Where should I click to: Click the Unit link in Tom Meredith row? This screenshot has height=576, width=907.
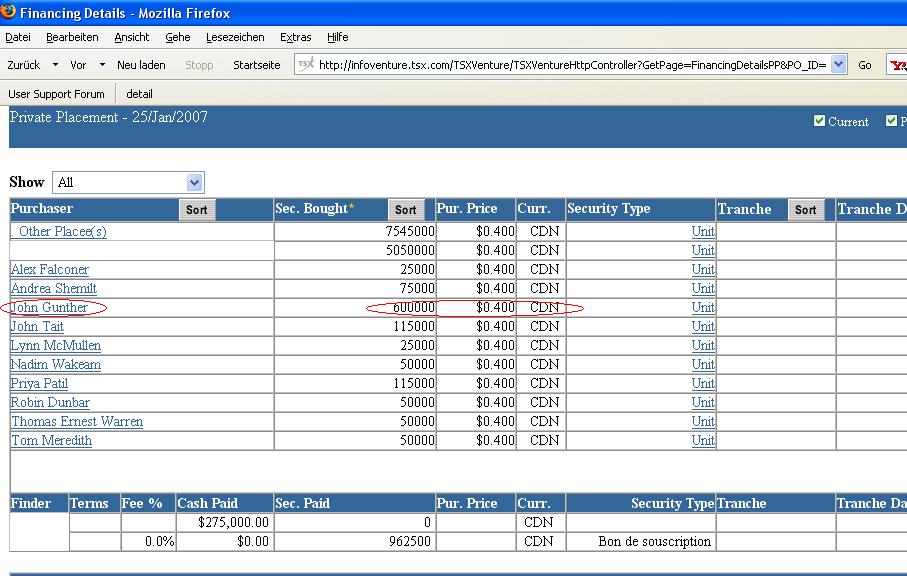703,441
